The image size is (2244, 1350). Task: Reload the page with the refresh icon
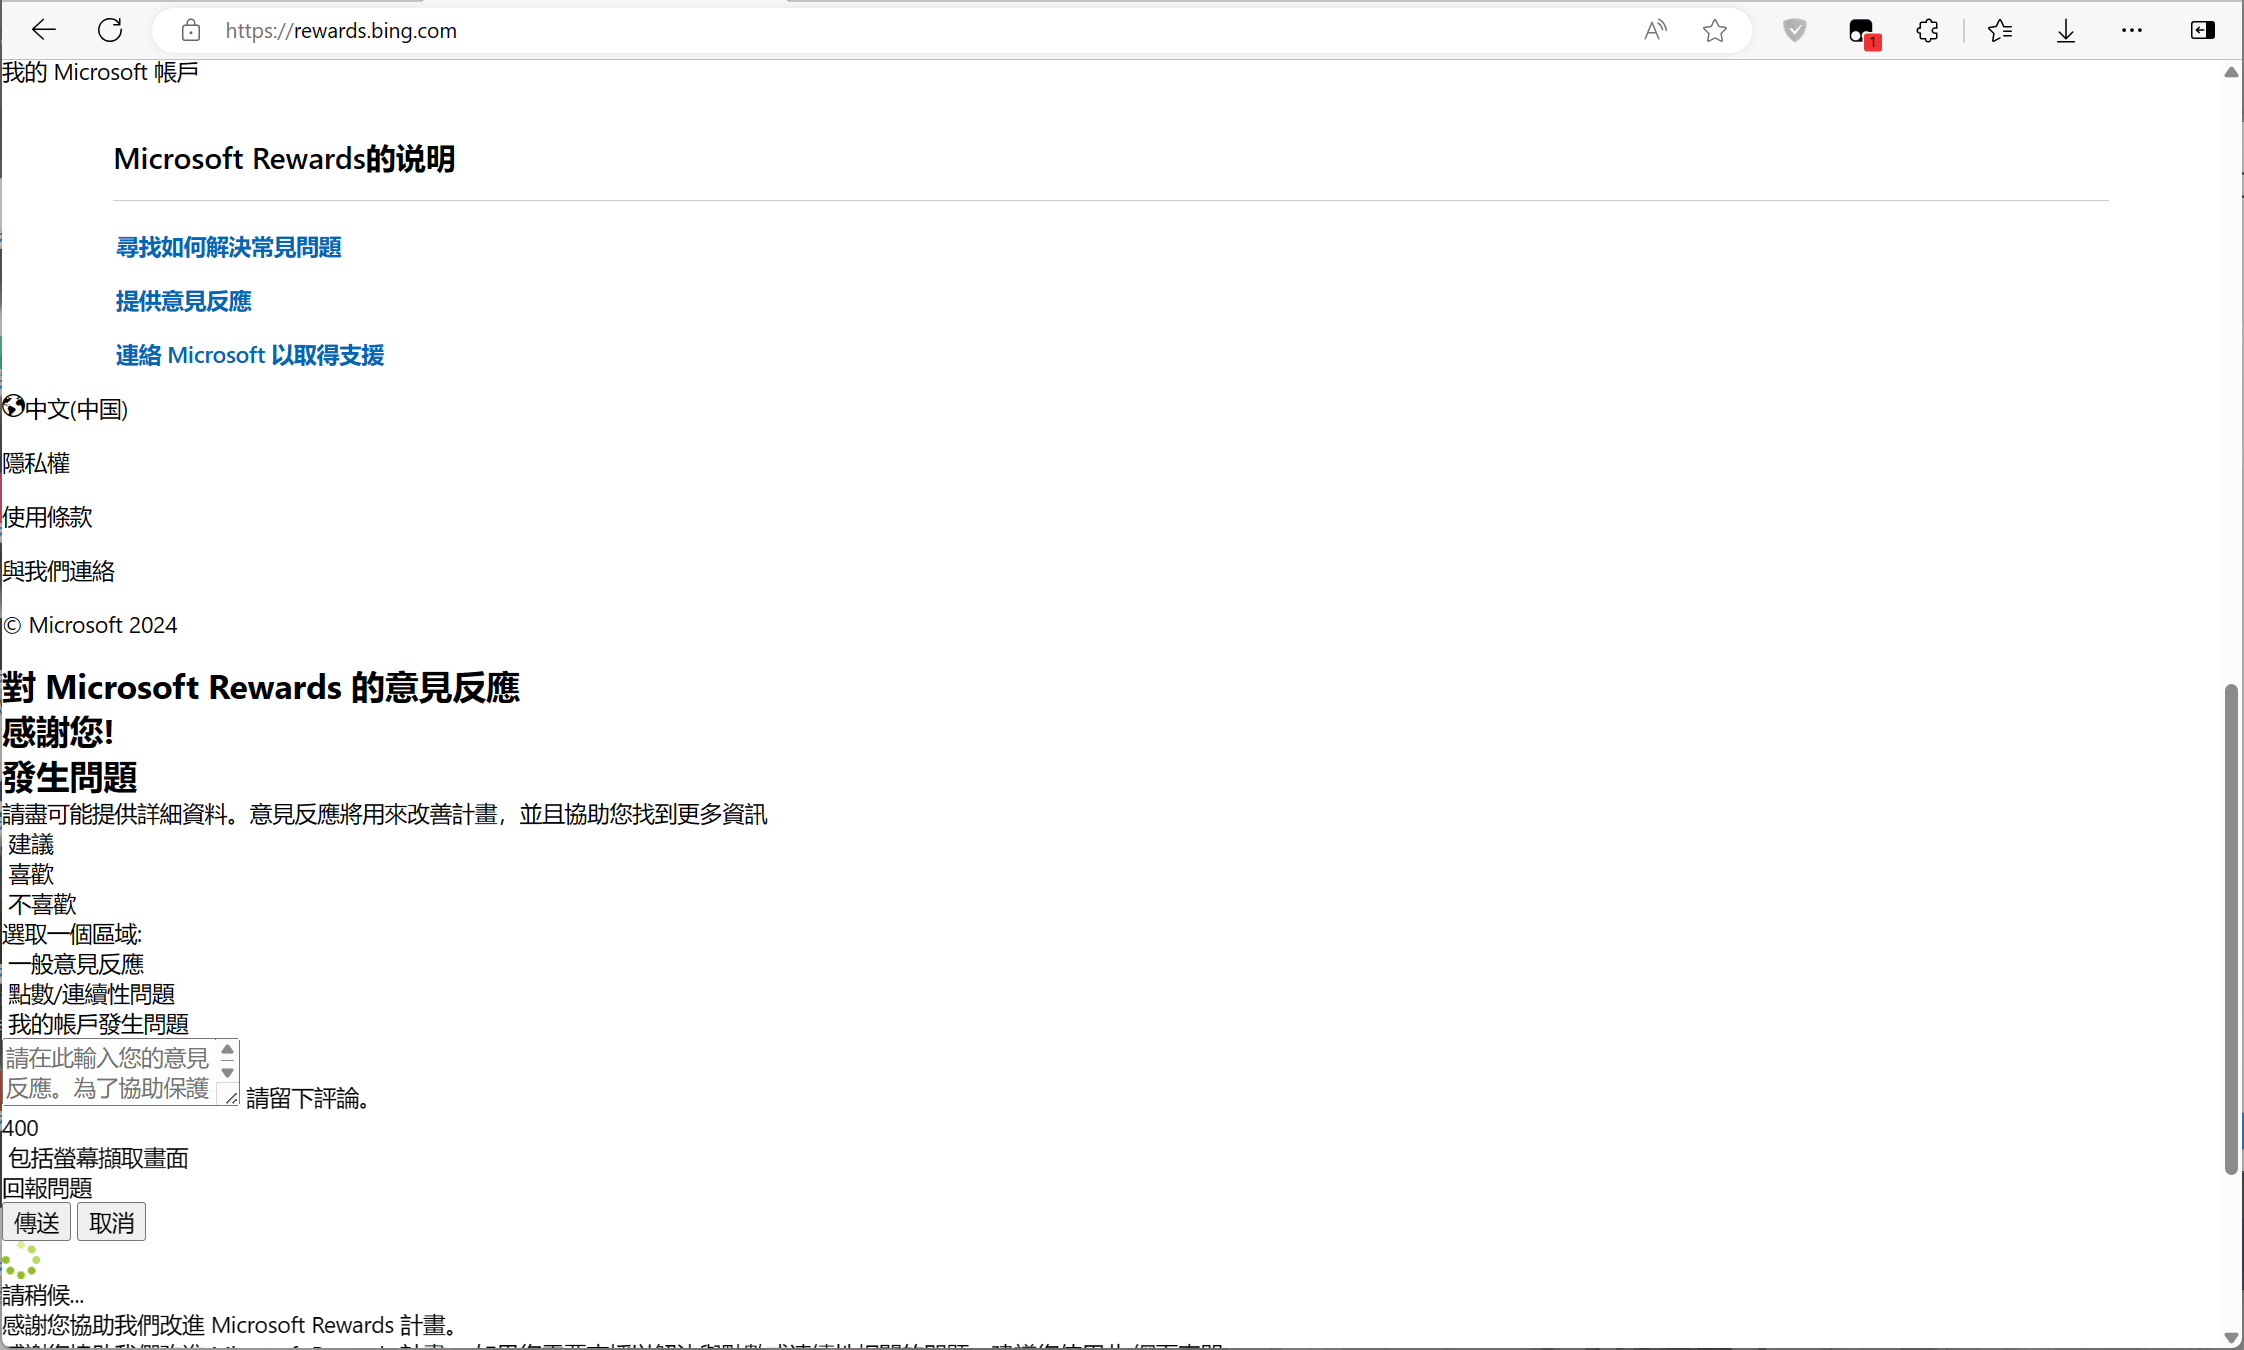coord(110,30)
